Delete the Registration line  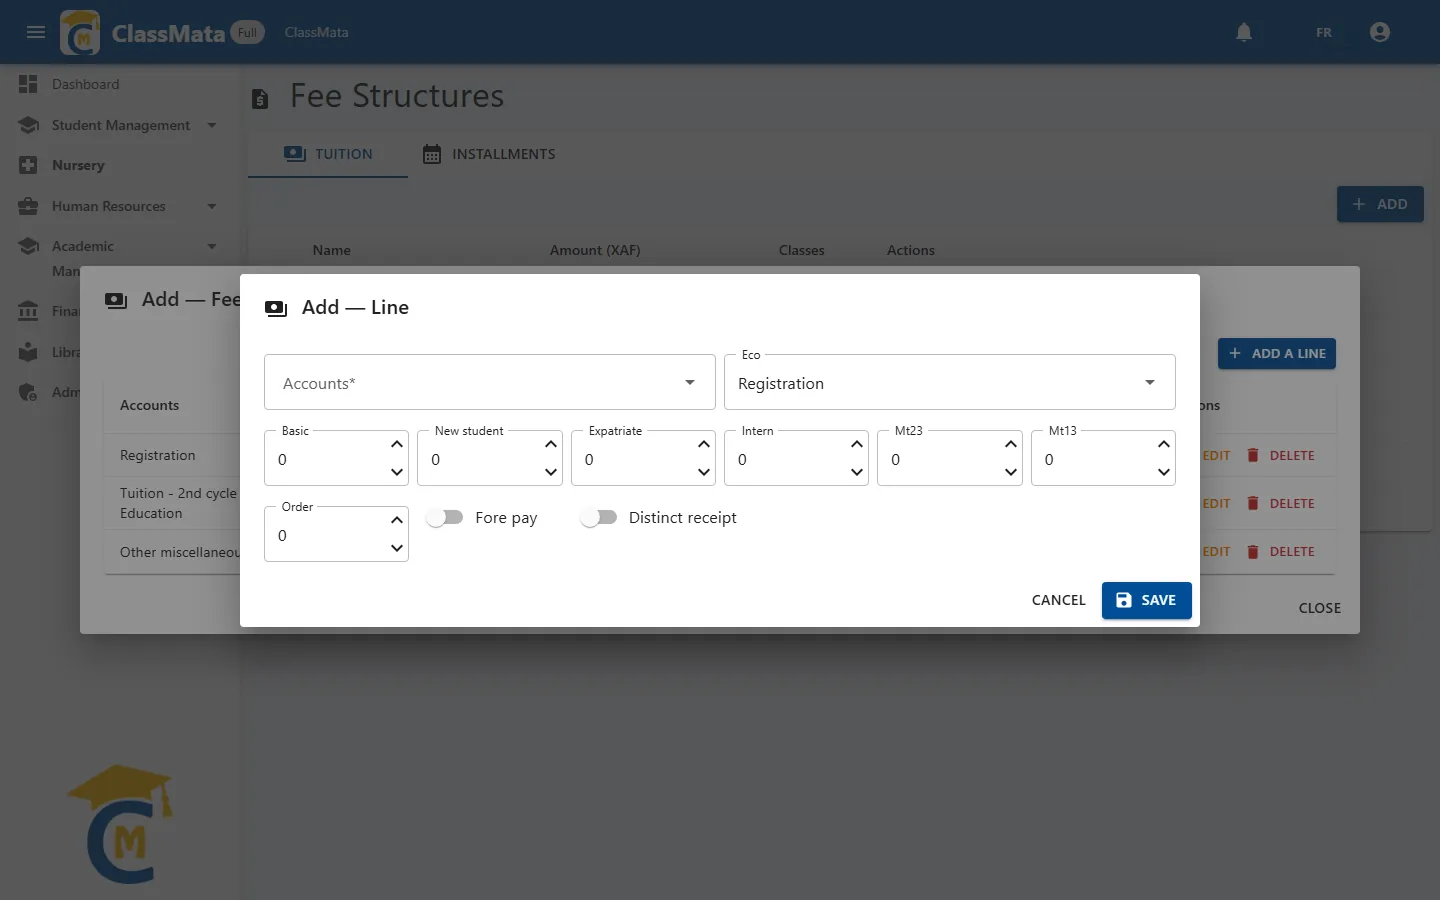coord(1281,455)
